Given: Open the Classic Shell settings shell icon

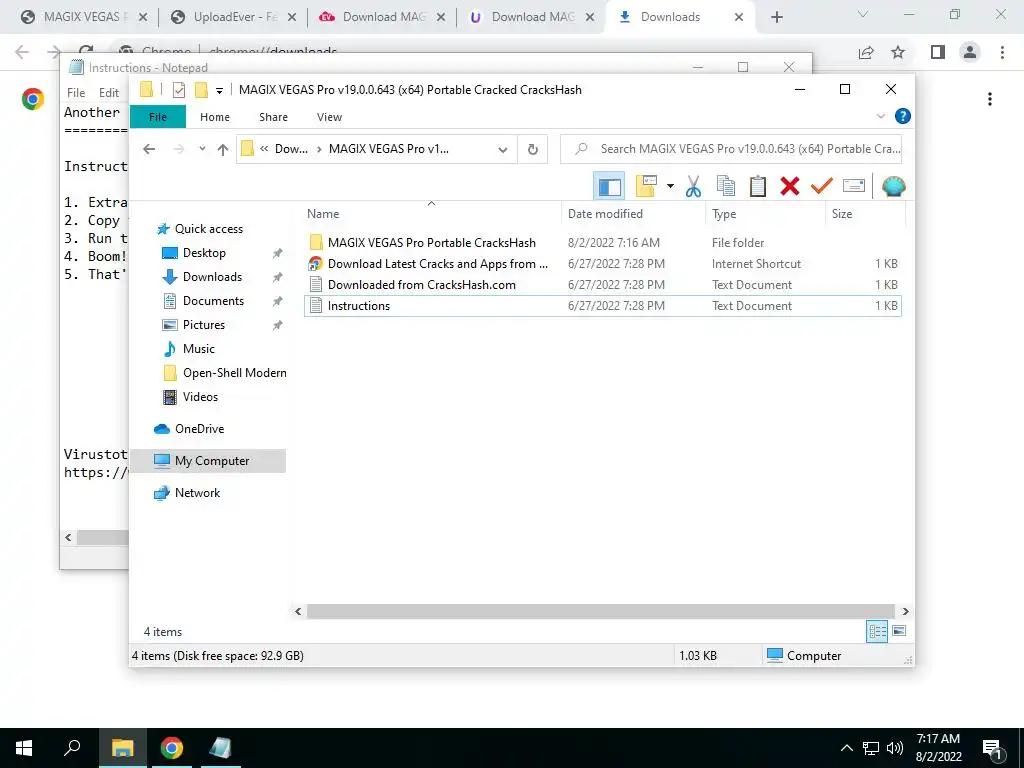Looking at the screenshot, I should pyautogui.click(x=893, y=187).
